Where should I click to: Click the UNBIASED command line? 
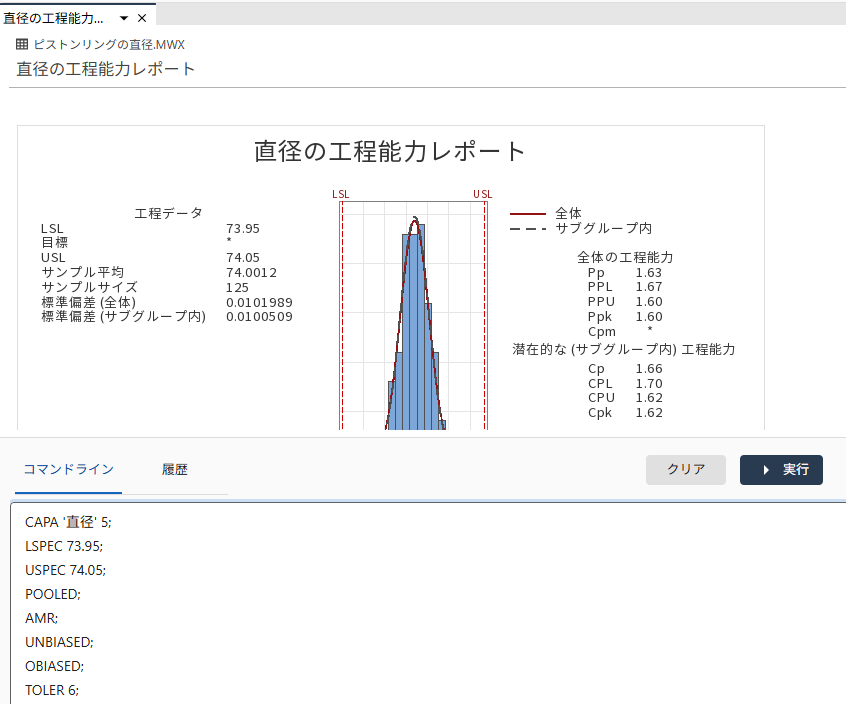point(58,642)
